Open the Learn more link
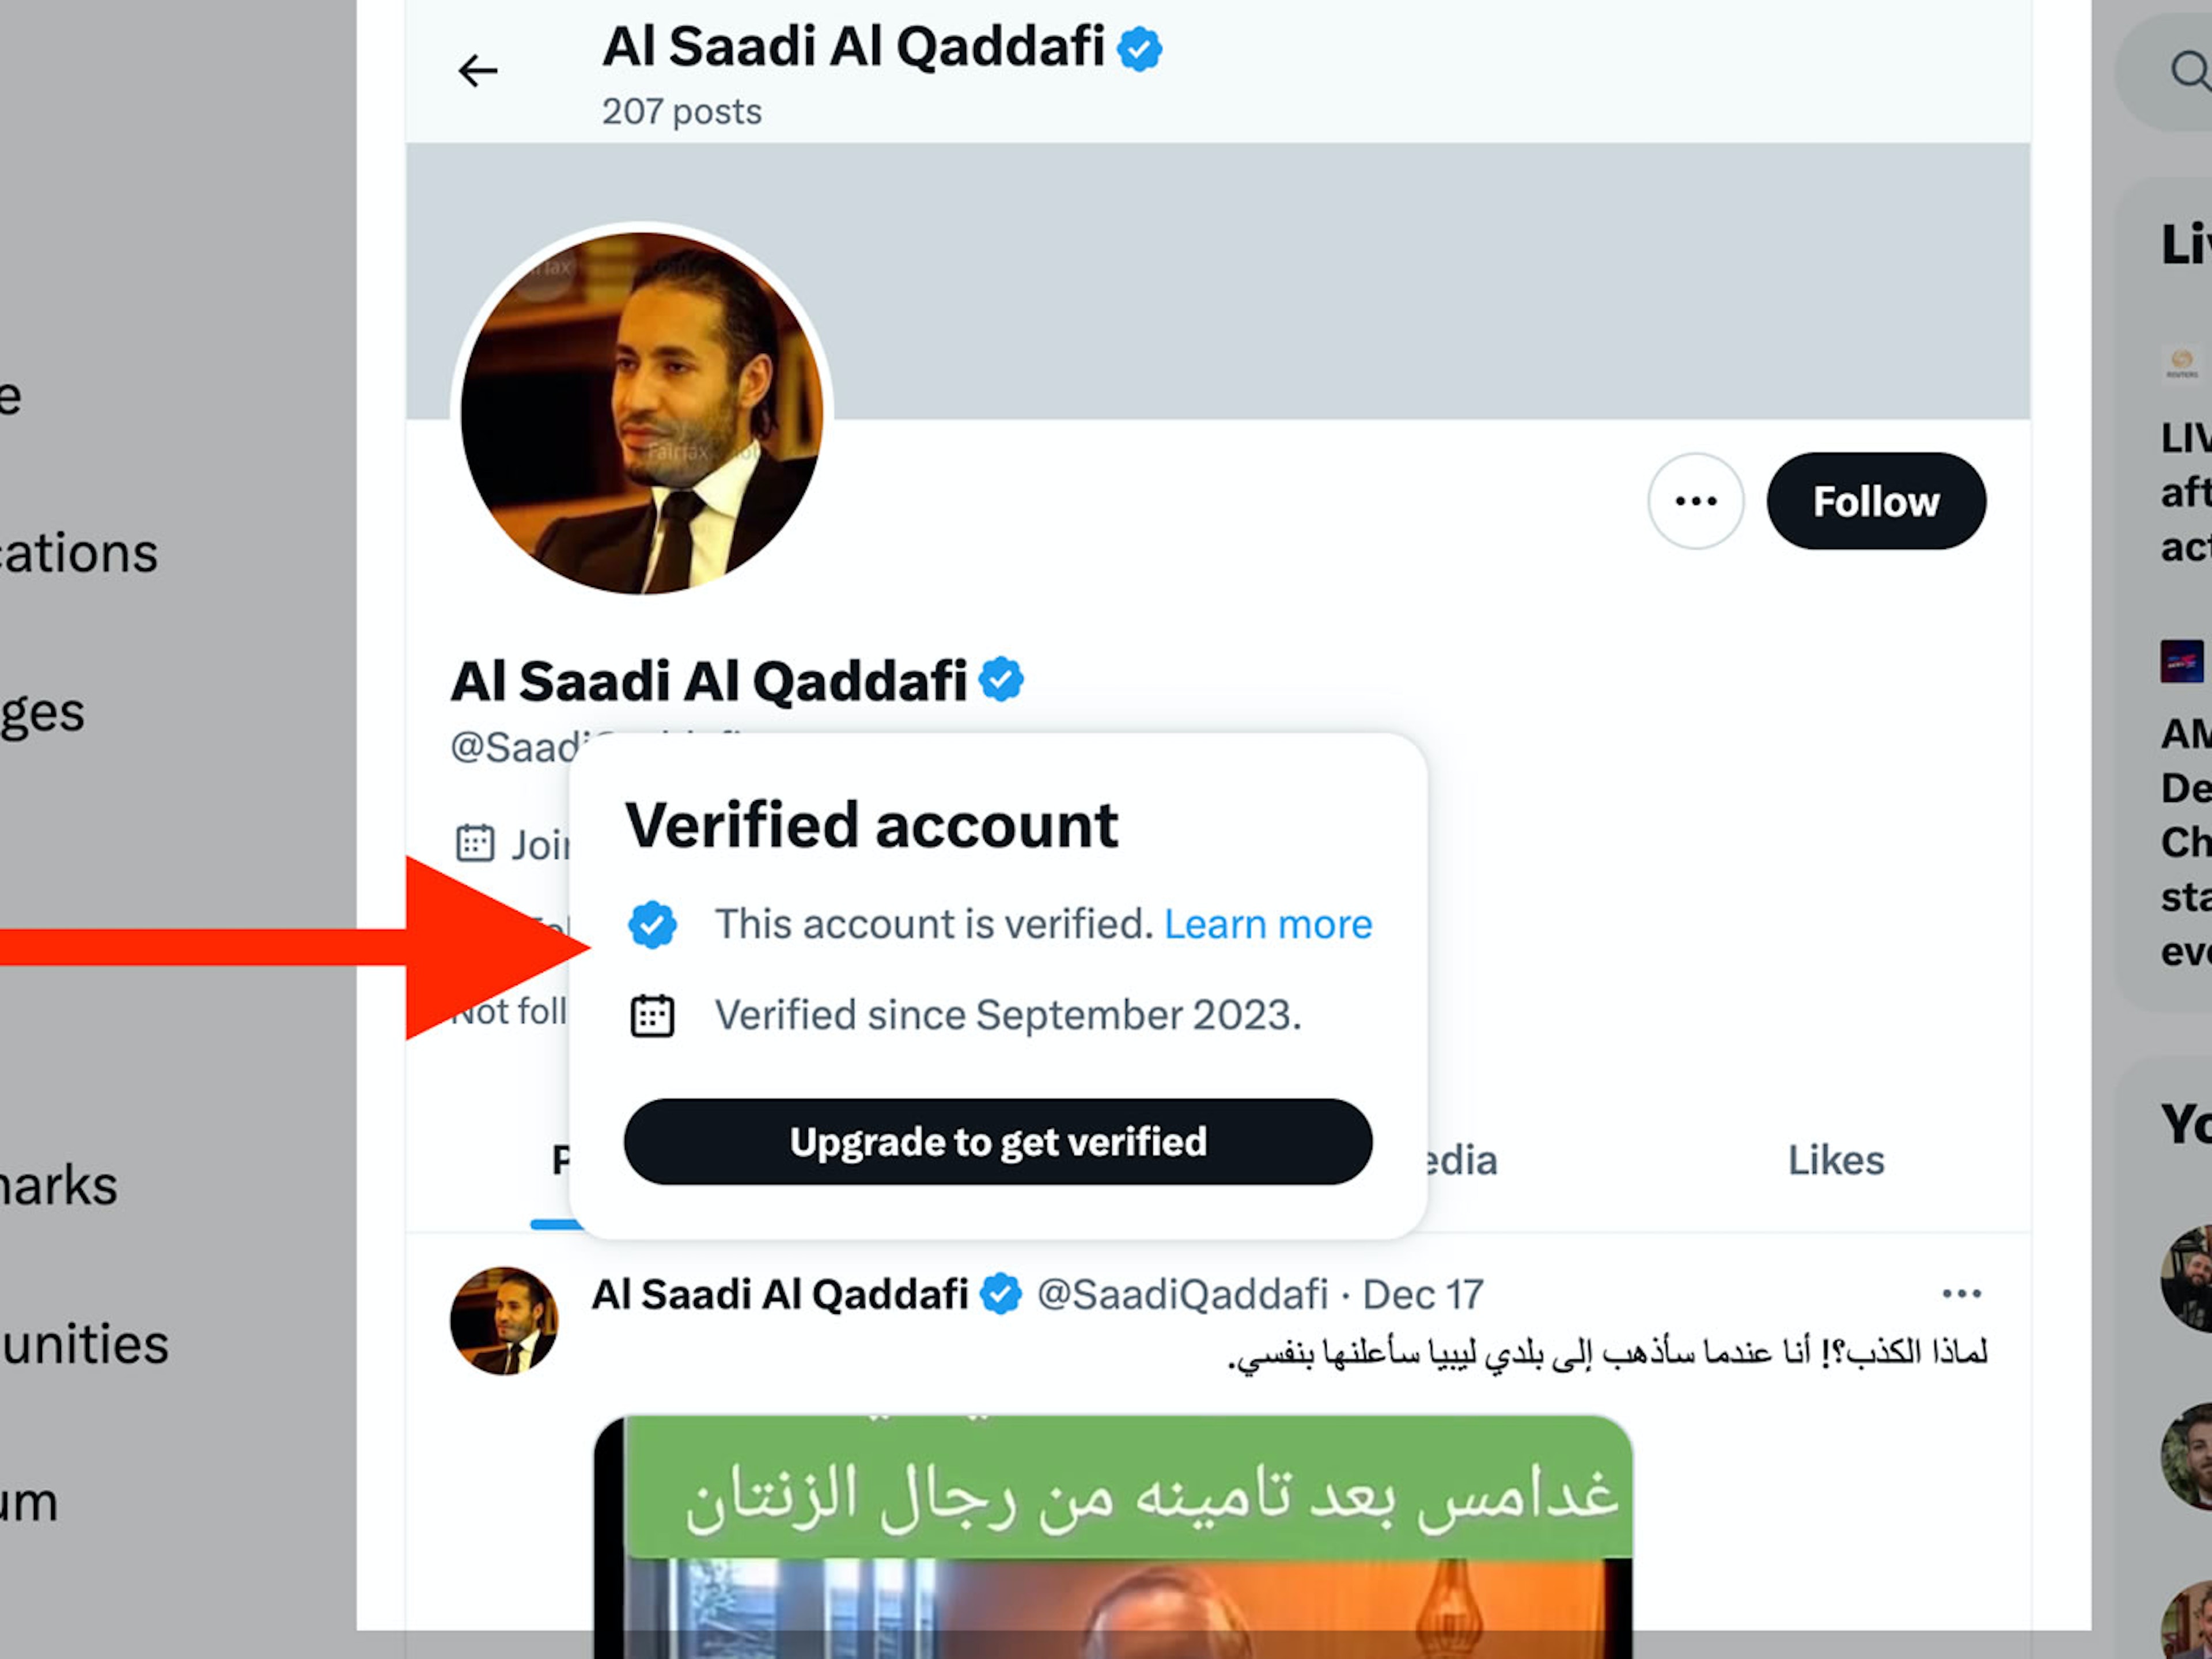 1268,925
